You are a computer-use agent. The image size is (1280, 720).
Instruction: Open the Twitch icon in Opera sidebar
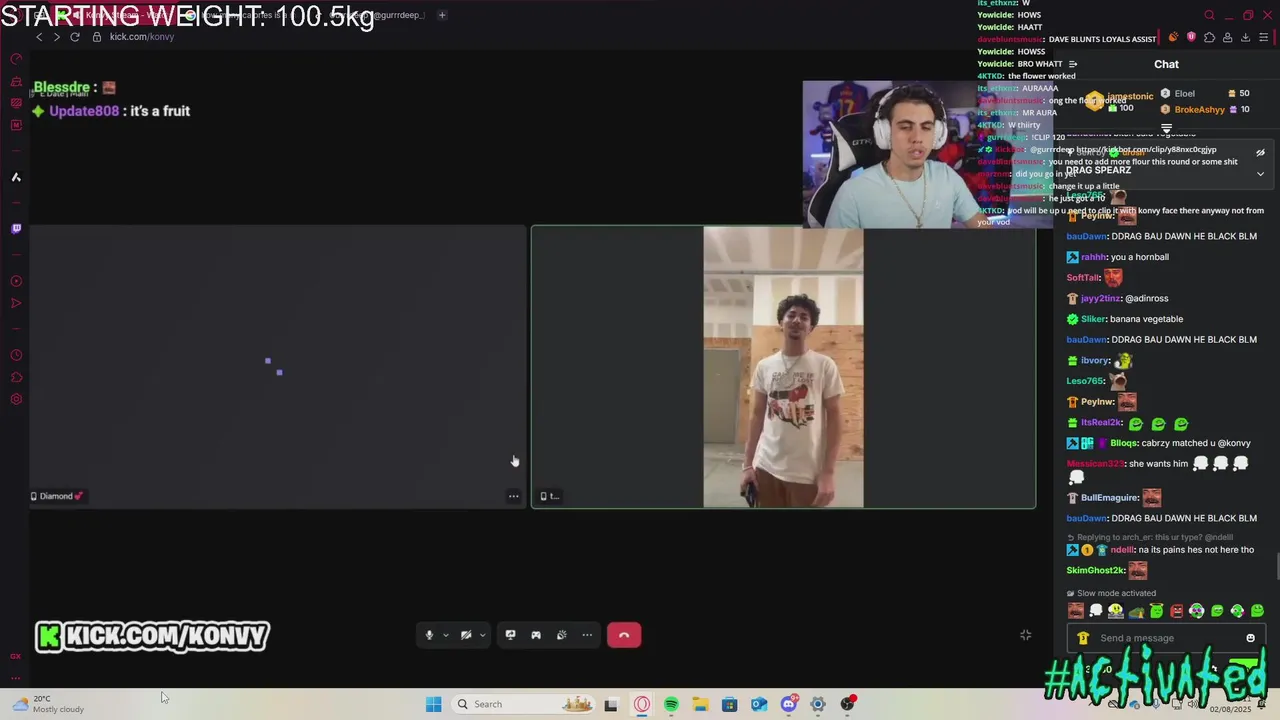[16, 229]
